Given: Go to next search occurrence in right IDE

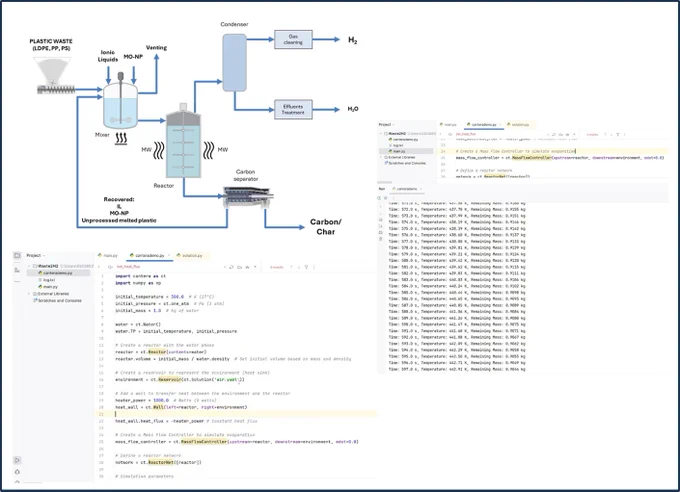Looking at the screenshot, I should click(611, 134).
